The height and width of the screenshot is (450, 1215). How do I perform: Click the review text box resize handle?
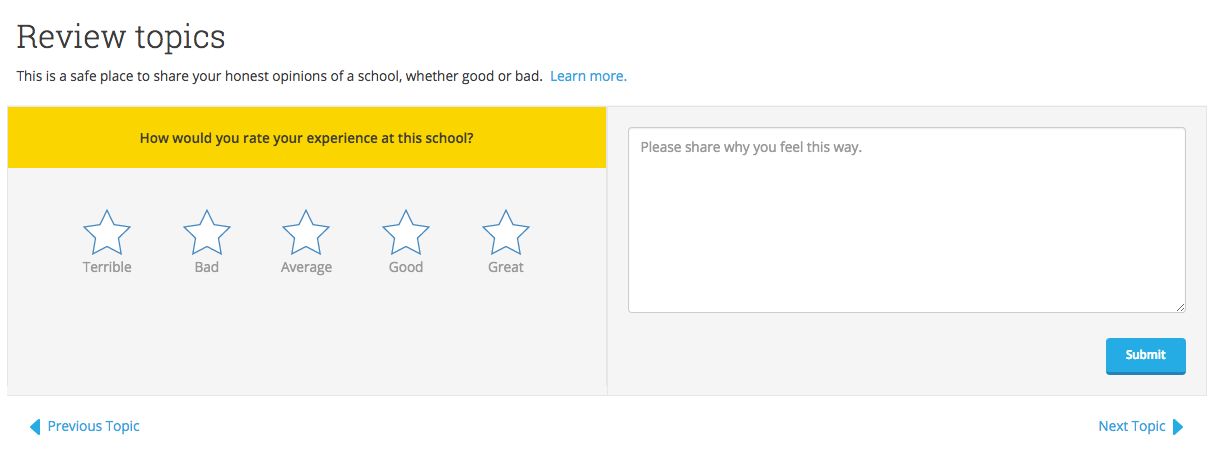[1180, 307]
